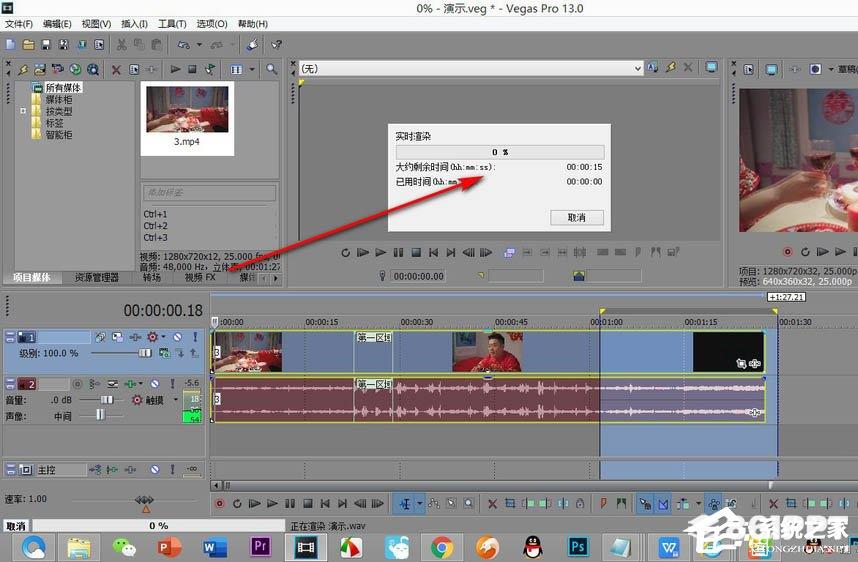Click 取消 on the status bar
The height and width of the screenshot is (562, 858).
click(x=16, y=526)
